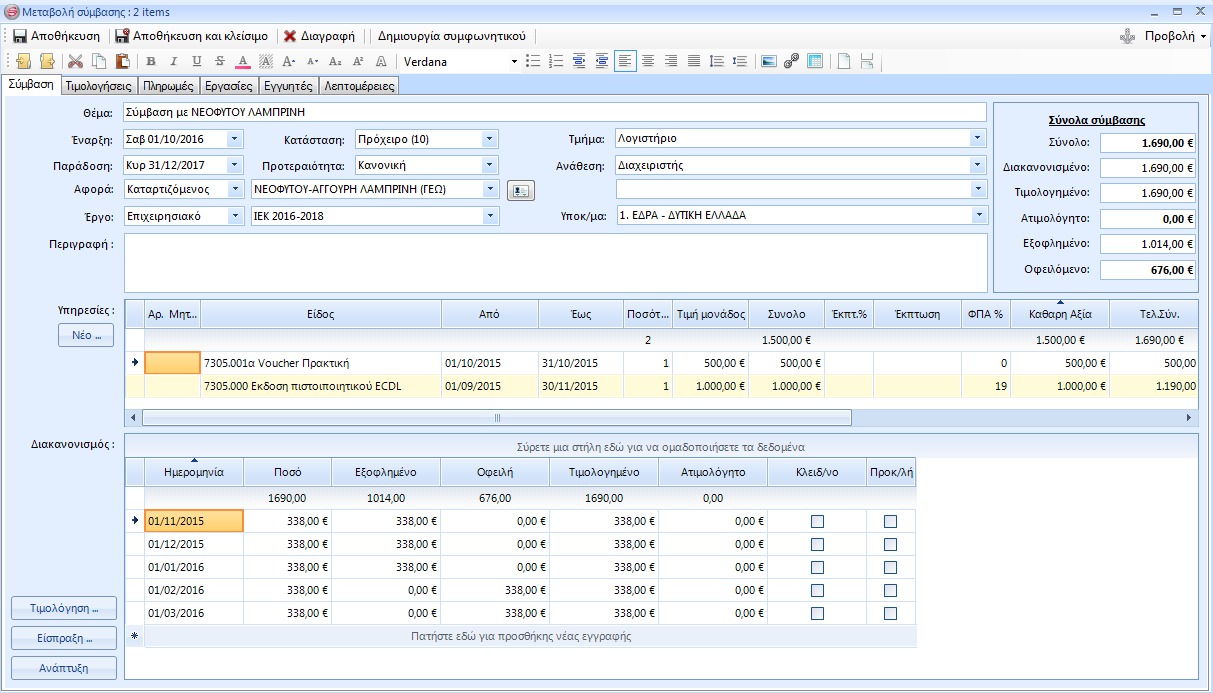This screenshot has width=1213, height=693.
Task: Click the Cut scissors icon
Action: point(75,62)
